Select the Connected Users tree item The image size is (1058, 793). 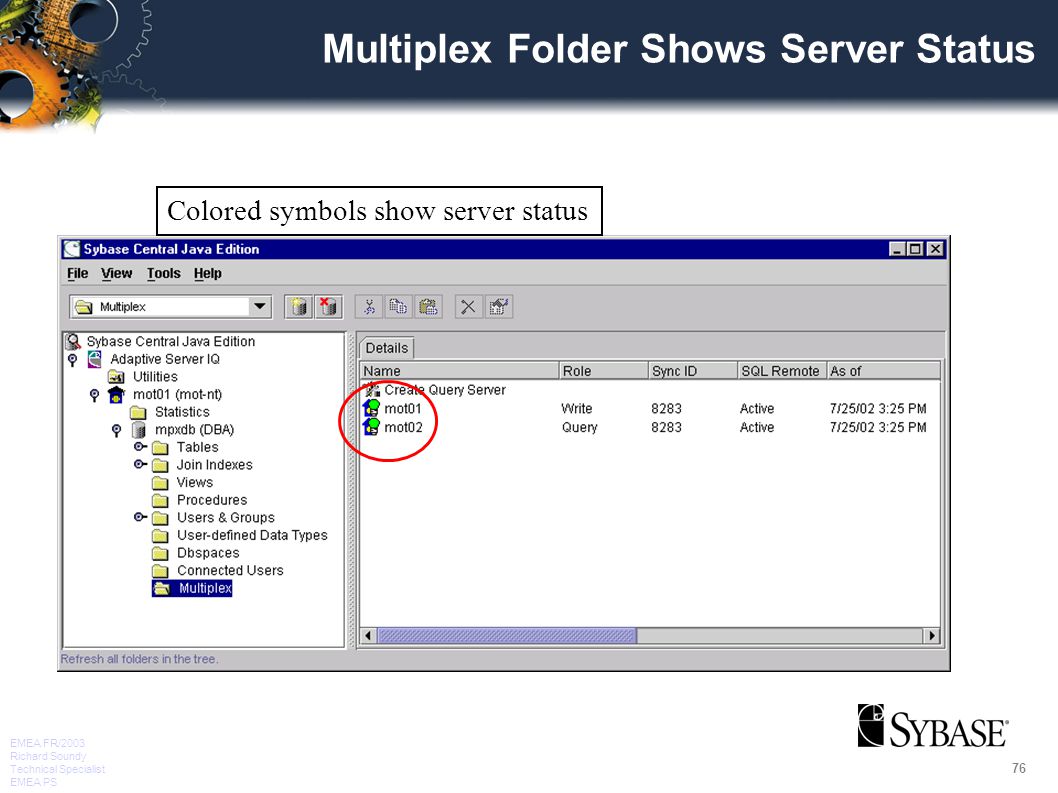point(230,570)
